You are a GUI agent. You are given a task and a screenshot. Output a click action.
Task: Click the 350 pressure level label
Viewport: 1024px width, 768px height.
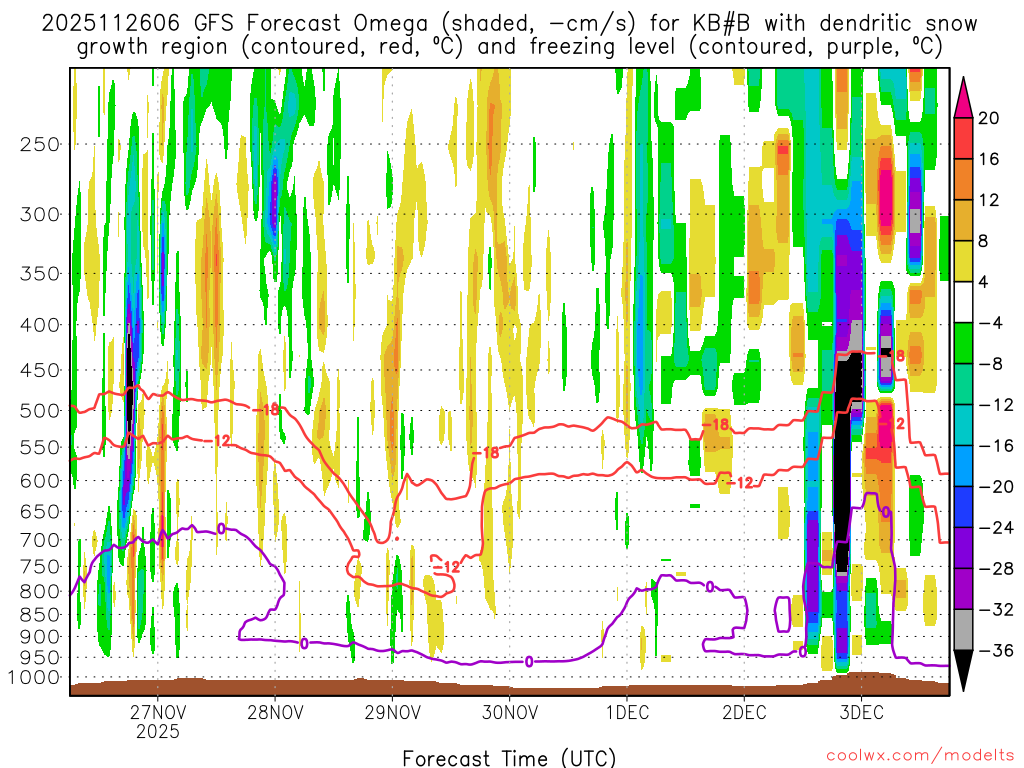point(40,273)
